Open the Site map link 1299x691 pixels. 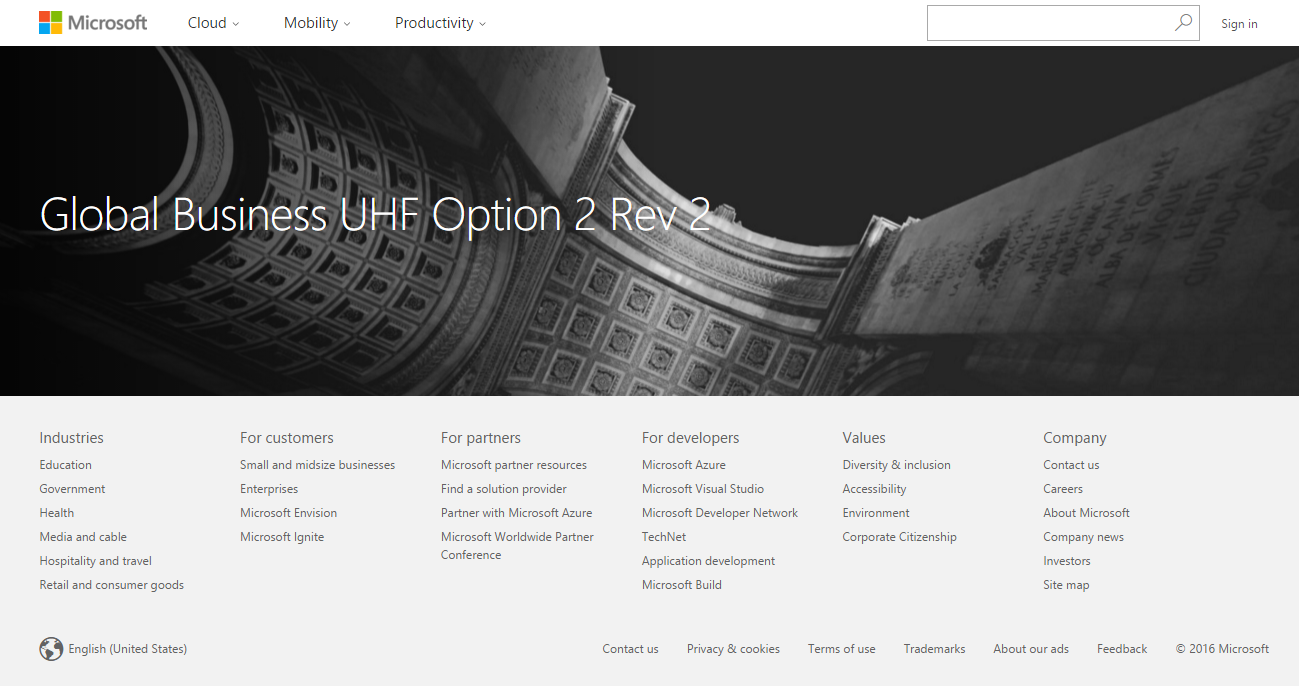pyautogui.click(x=1066, y=585)
